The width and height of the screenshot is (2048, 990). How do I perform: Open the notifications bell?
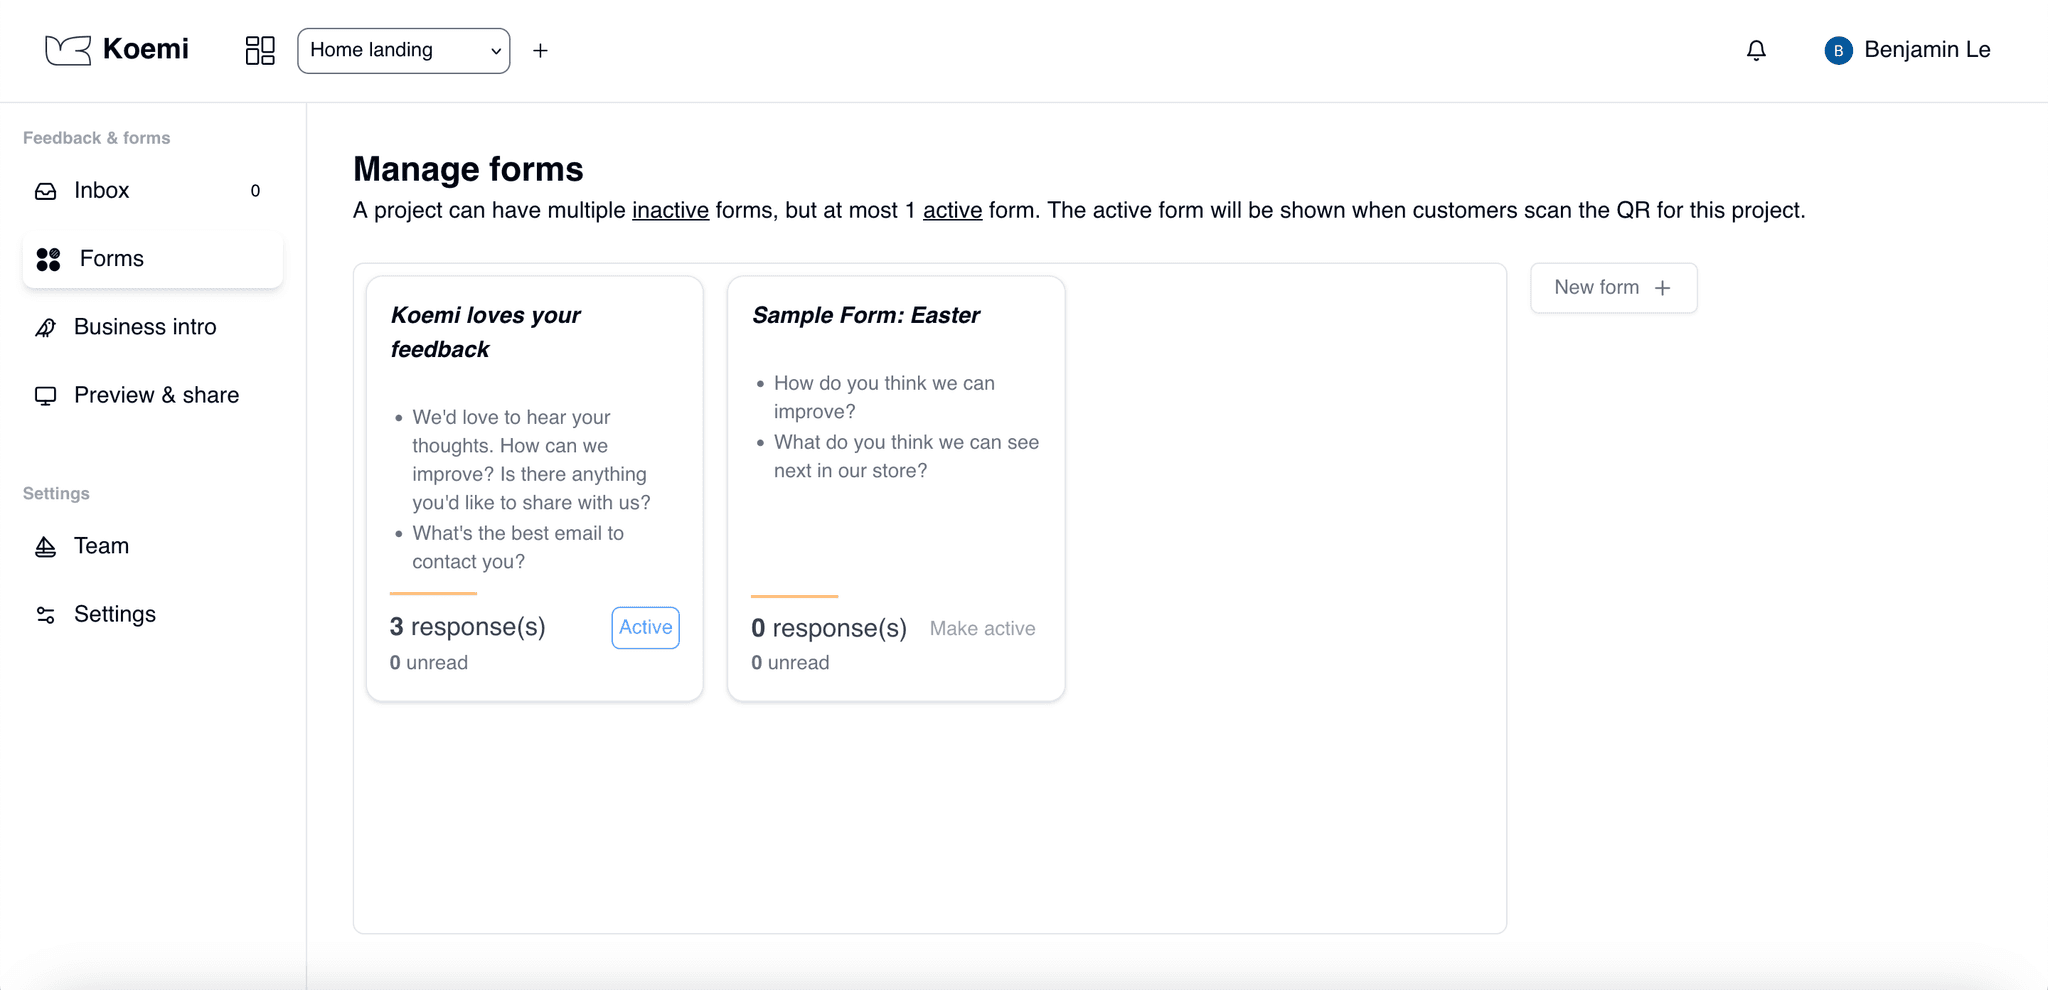click(x=1756, y=50)
